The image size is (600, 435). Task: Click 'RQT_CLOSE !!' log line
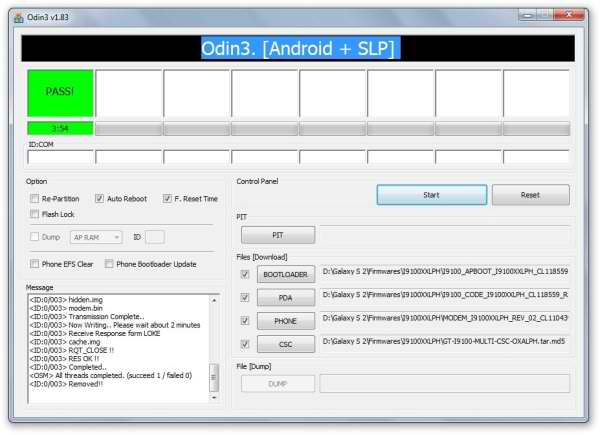tap(72, 350)
